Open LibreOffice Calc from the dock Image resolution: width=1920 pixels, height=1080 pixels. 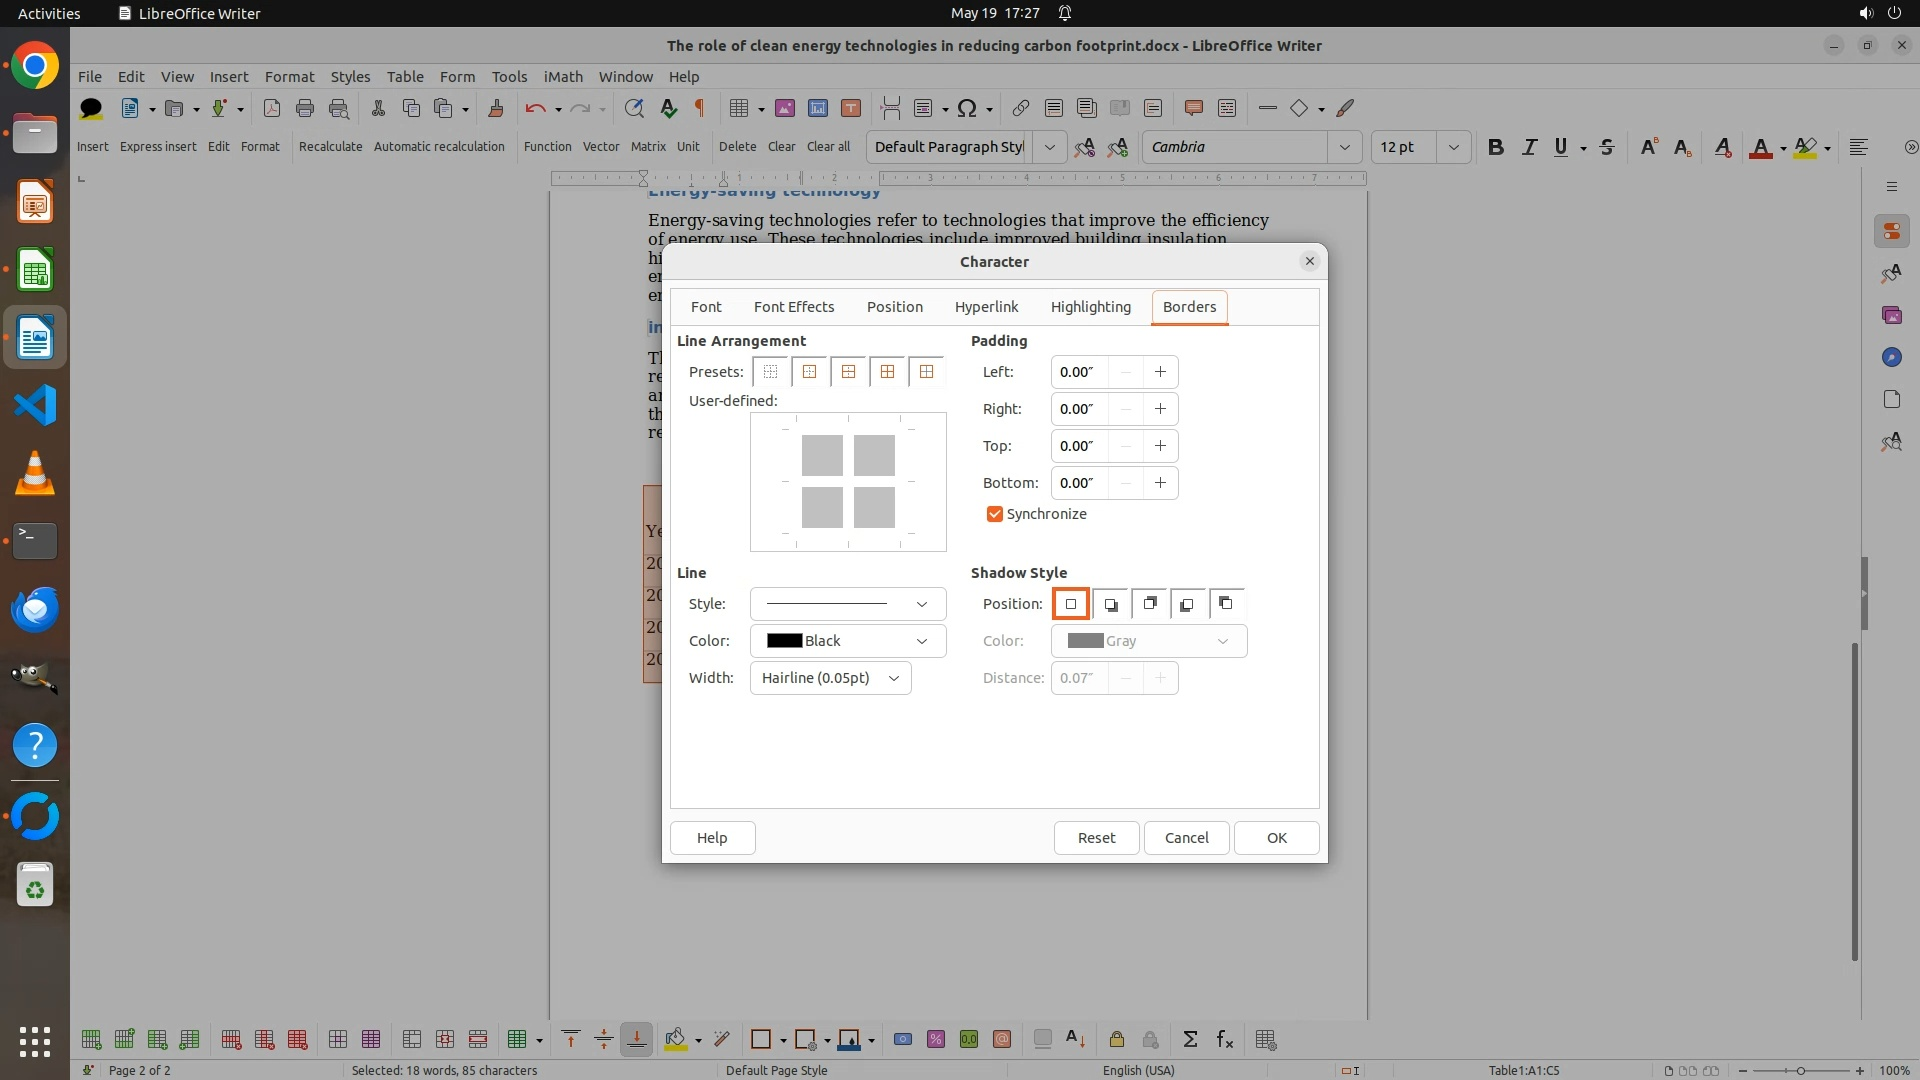[x=35, y=271]
